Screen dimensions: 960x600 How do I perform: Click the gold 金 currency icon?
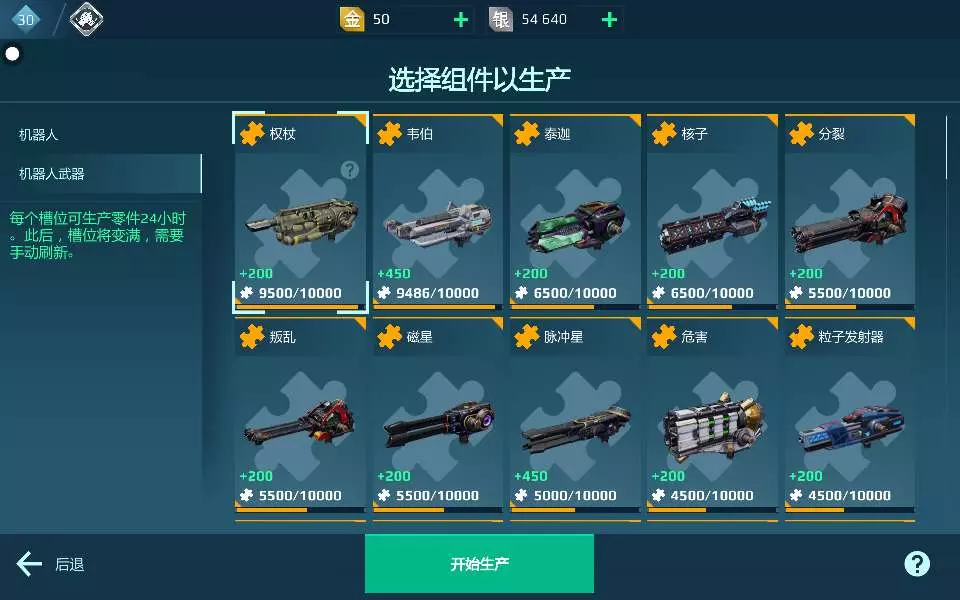click(352, 20)
